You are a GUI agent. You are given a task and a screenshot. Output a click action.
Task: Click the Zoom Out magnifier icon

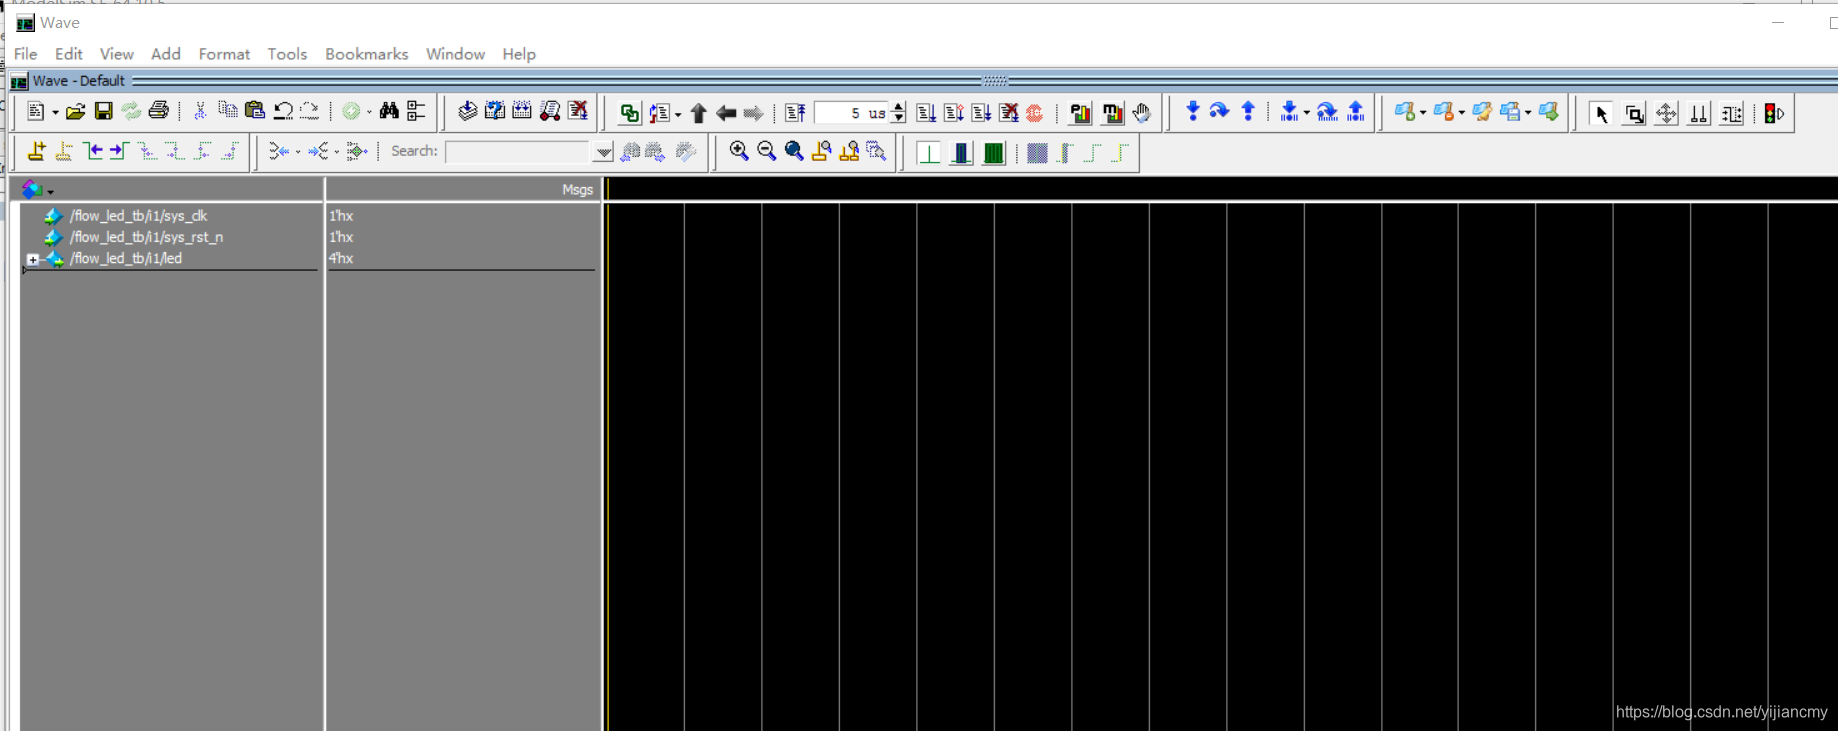767,150
